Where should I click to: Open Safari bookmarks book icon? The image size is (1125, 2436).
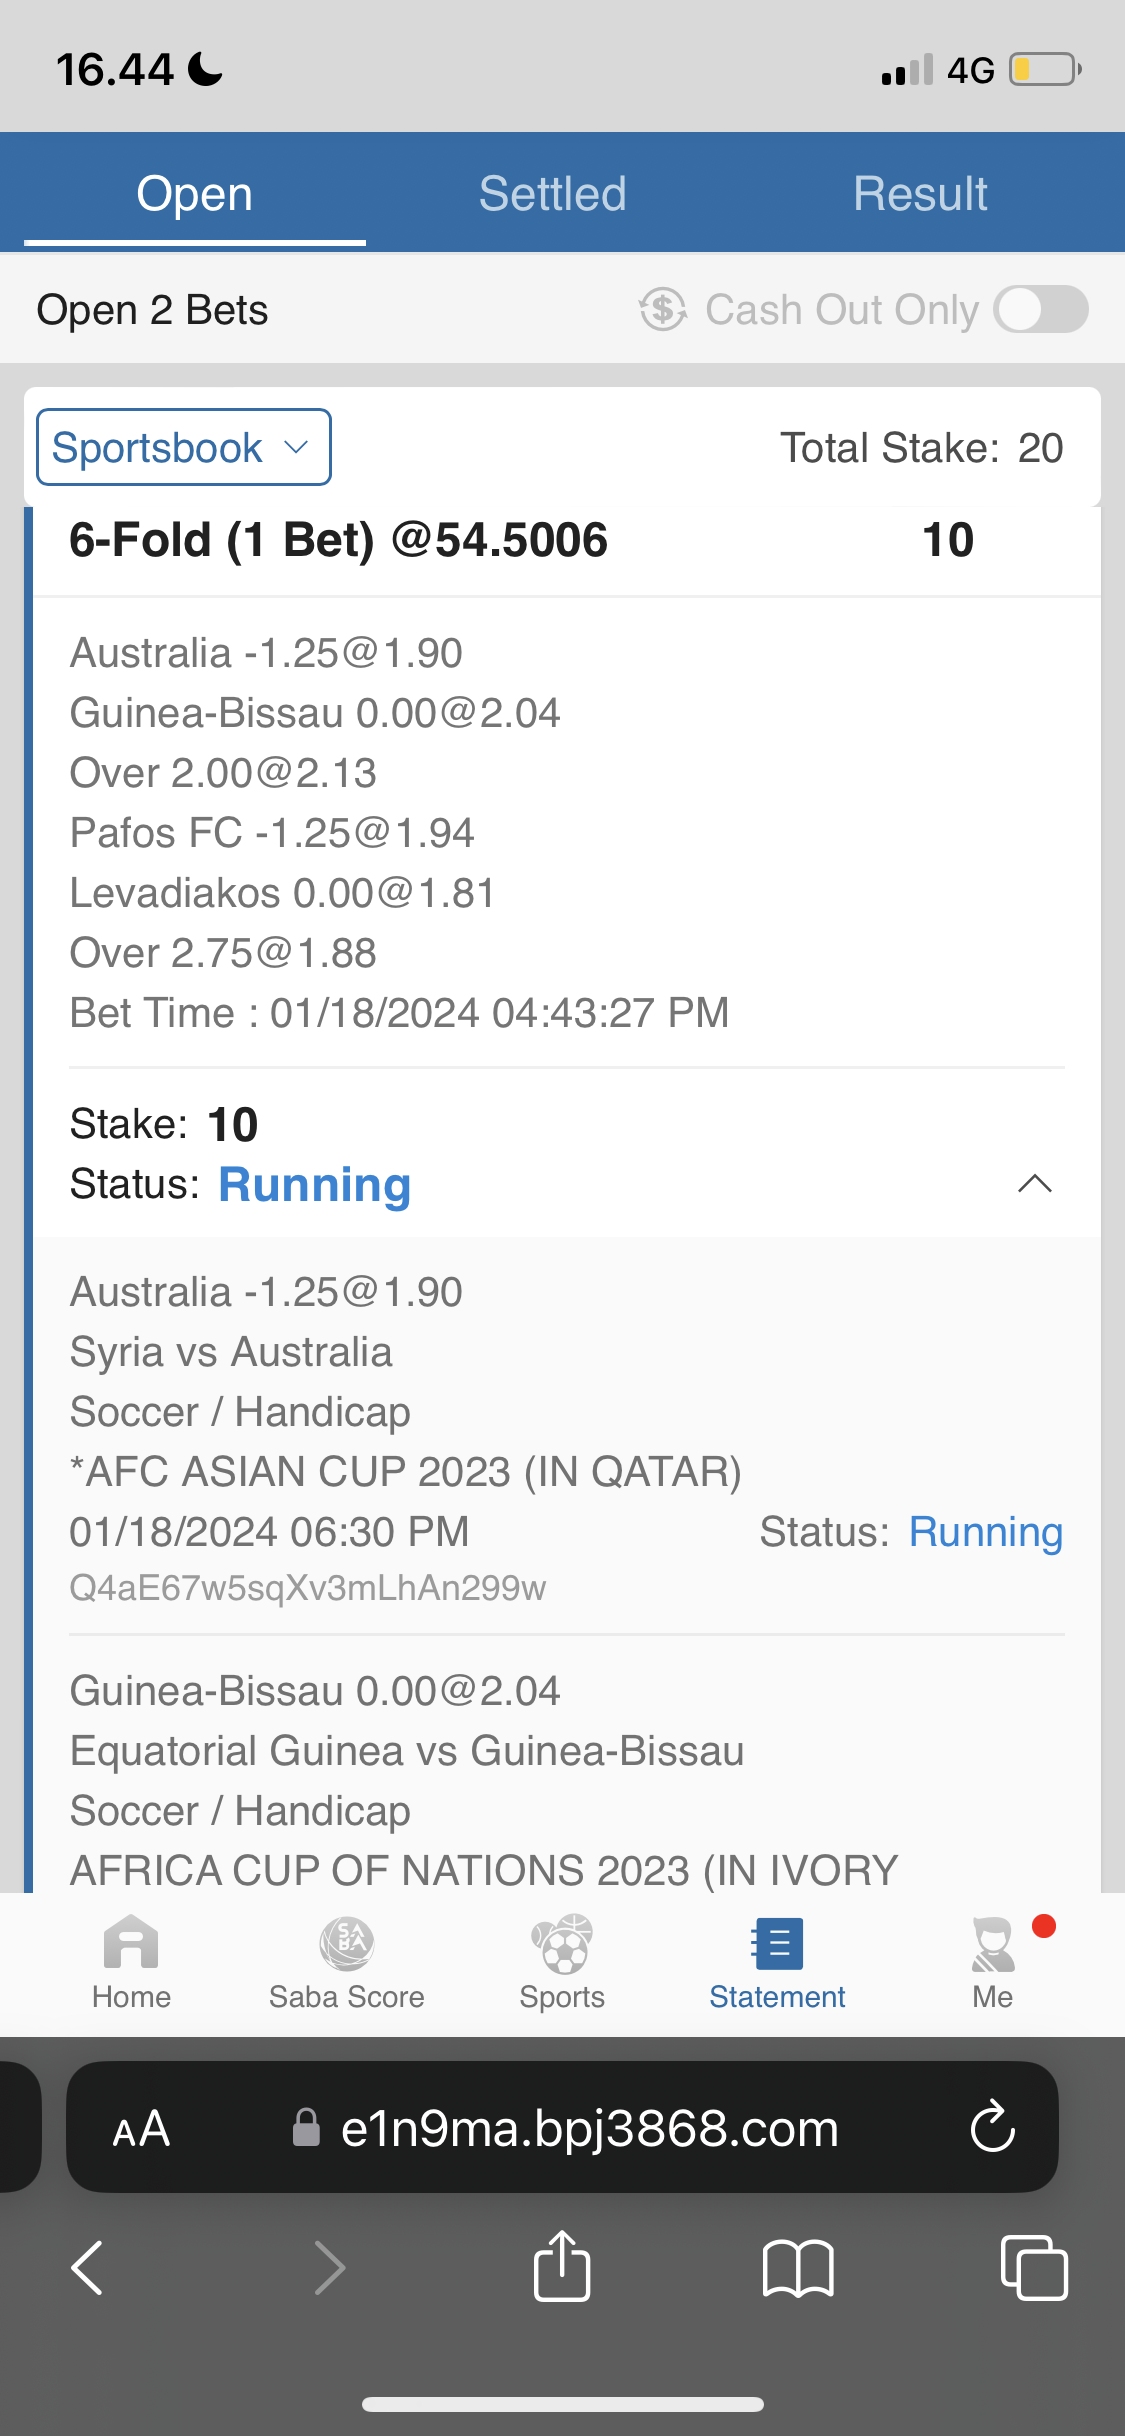(797, 2267)
